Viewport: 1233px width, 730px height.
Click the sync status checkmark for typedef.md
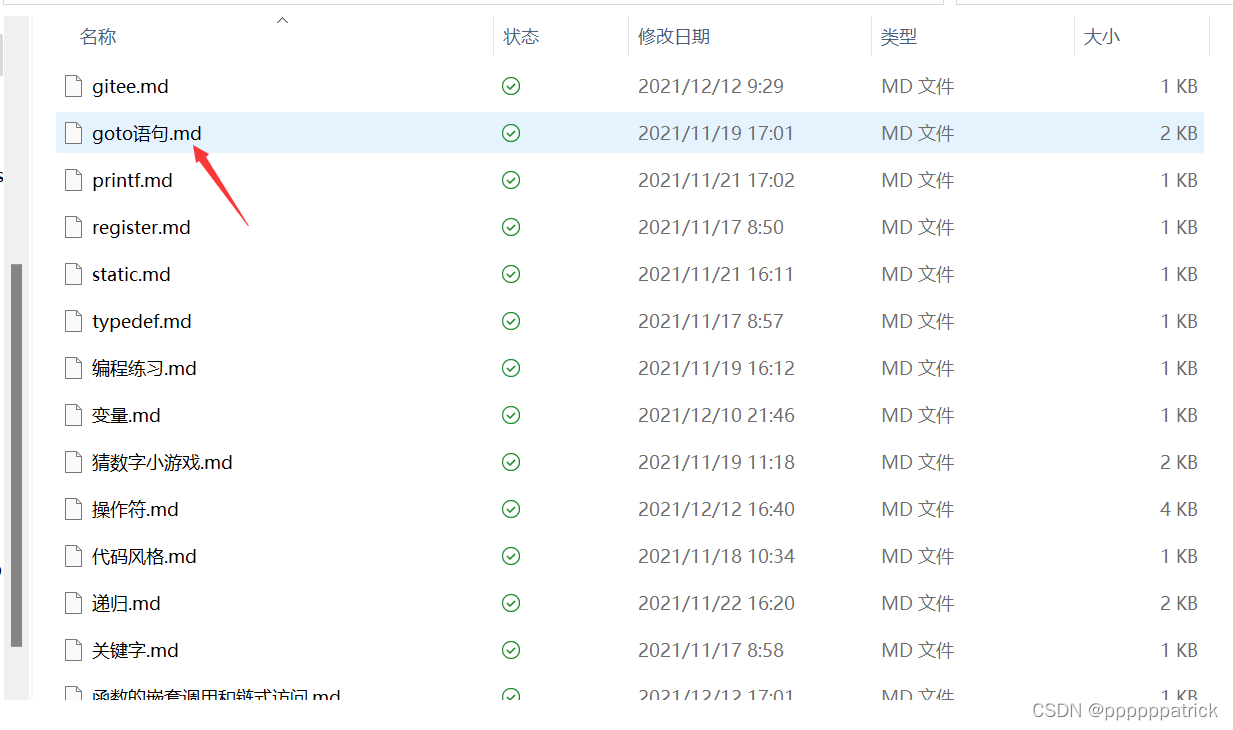tap(511, 321)
